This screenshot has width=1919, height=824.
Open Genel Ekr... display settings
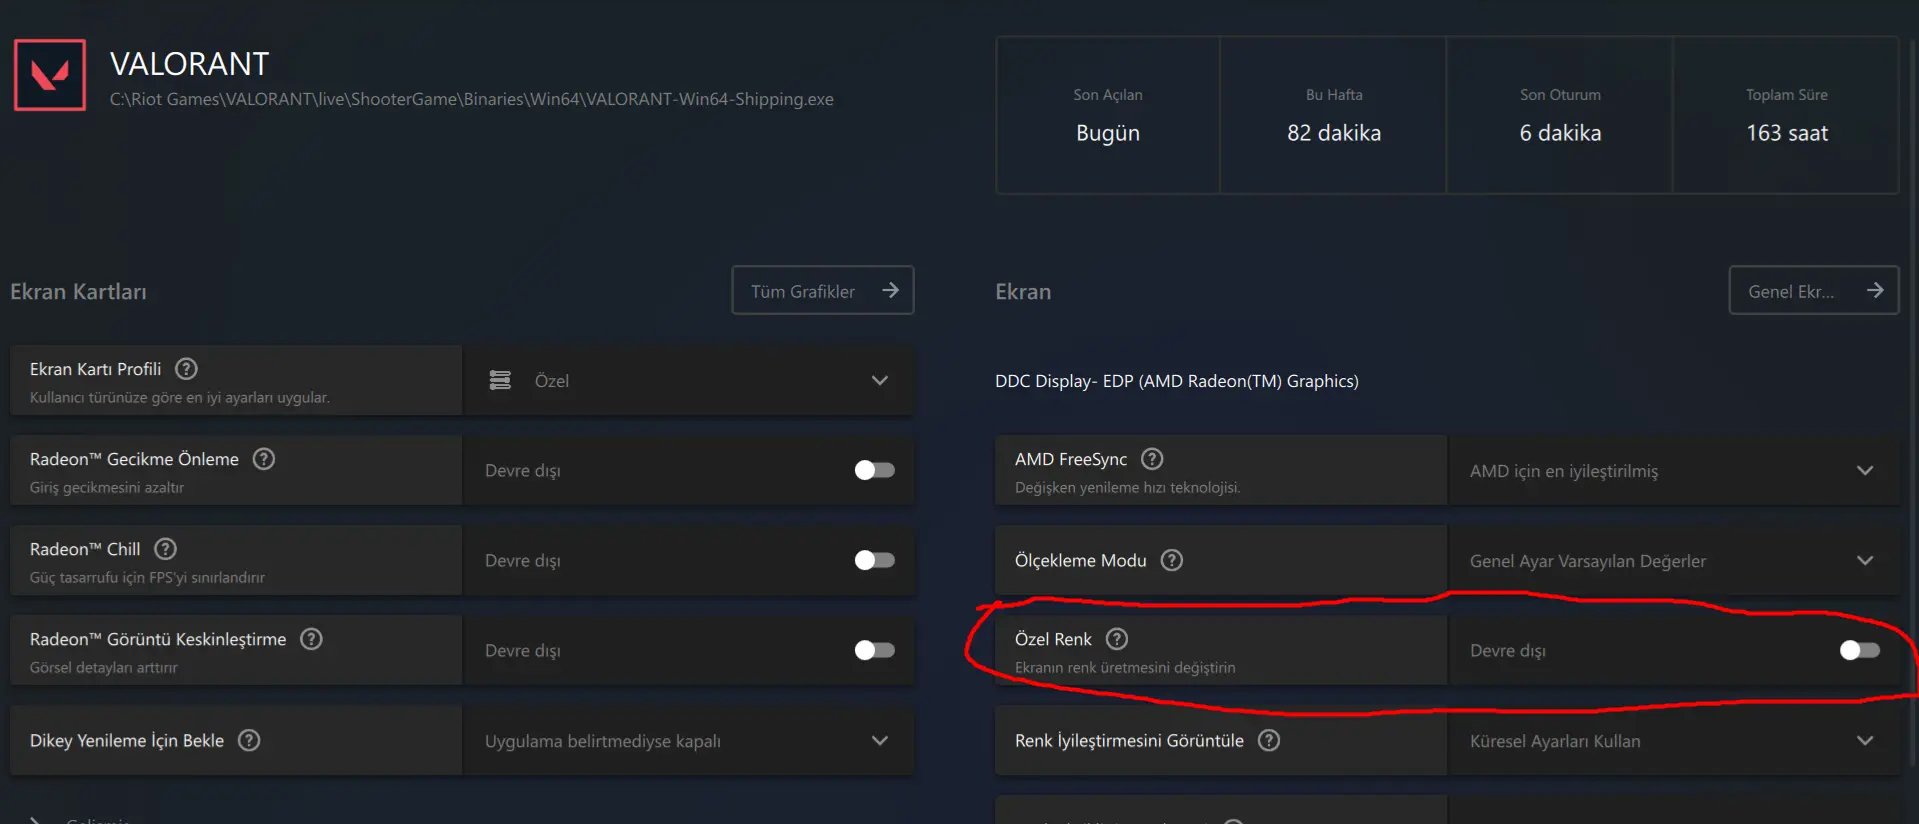1814,290
